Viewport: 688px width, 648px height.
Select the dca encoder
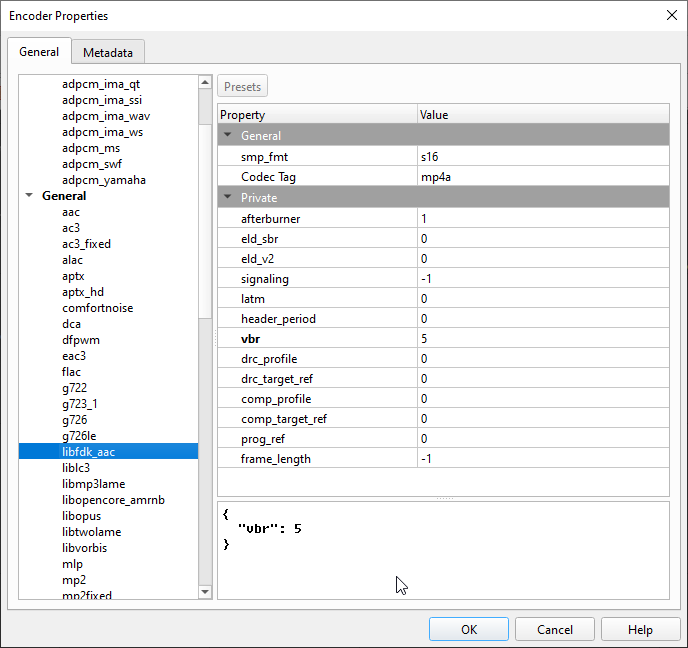(72, 324)
